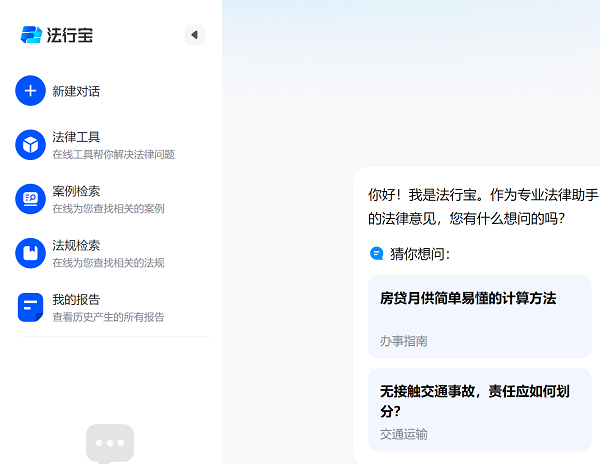This screenshot has height=464, width=600.
Task: Click the blue plus icon for 新建对话
Action: pos(31,91)
